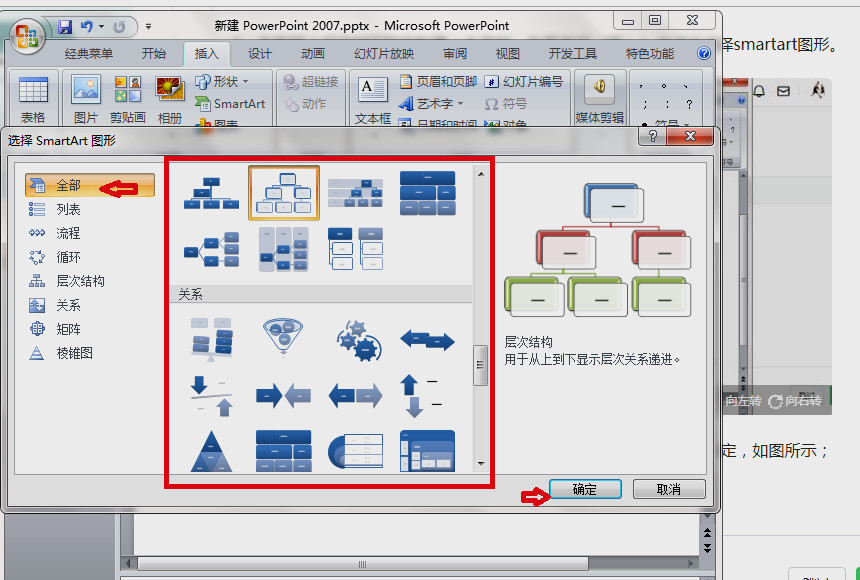Confirm selection with 确定 button
860x580 pixels.
[585, 489]
